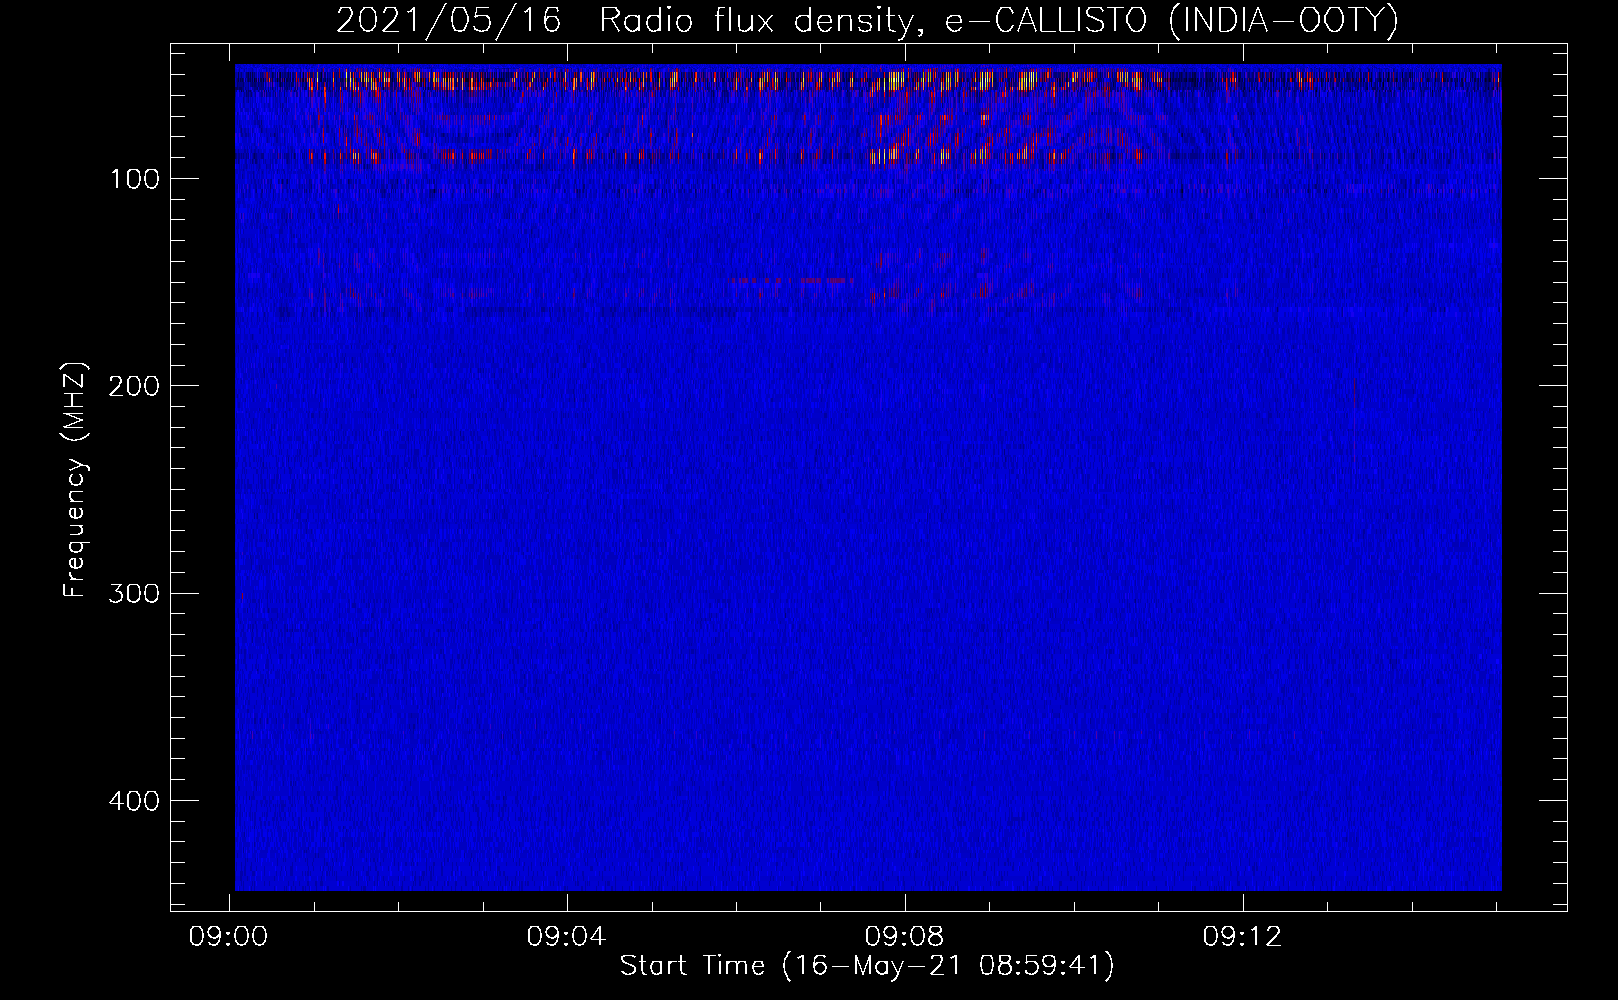The width and height of the screenshot is (1618, 1000).
Task: Click the '200' frequency tick label
Action: [x=134, y=386]
